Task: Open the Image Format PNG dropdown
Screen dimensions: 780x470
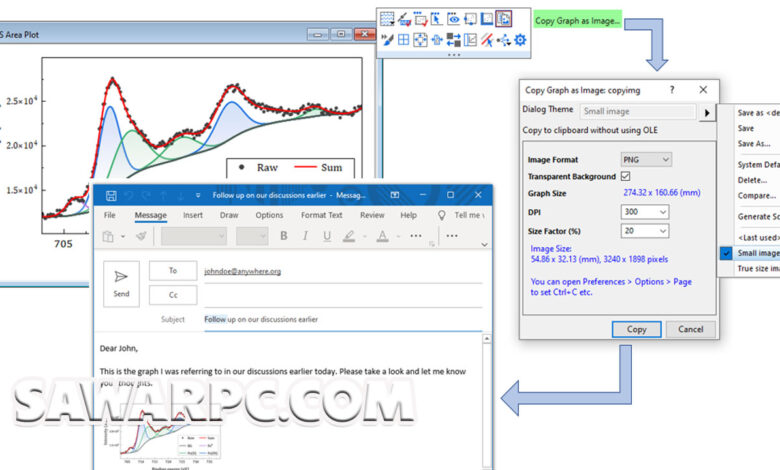Action: coord(646,160)
